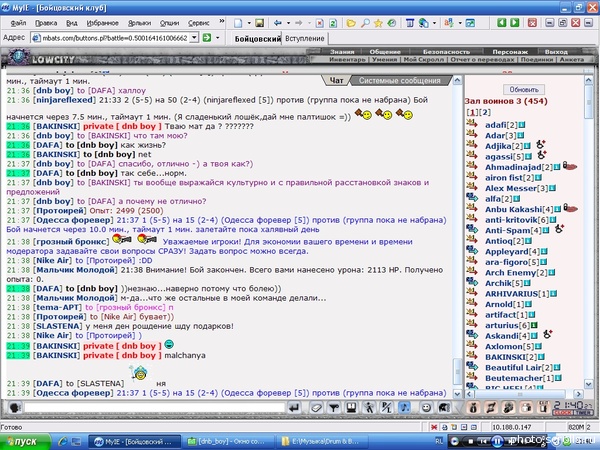Open Персонаж in the game menu
600x450 pixels.
tap(510, 52)
